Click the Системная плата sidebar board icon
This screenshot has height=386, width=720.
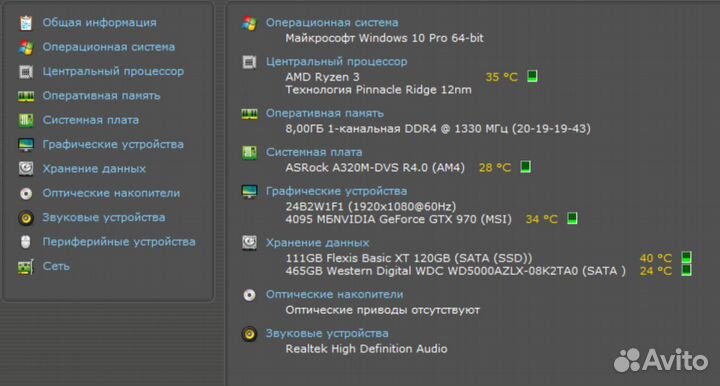tap(26, 120)
